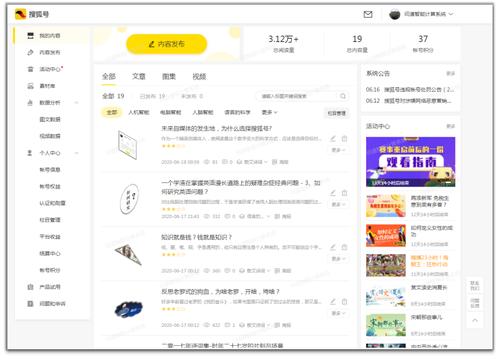The width and height of the screenshot is (500, 360).
Task: Expand 更多 menu for 反思老罗 article
Action: pyautogui.click(x=338, y=313)
